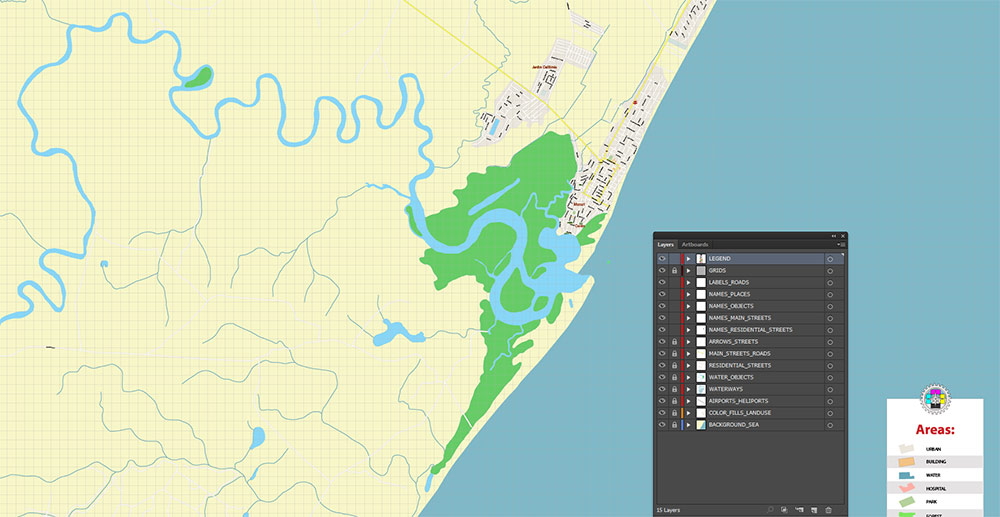Expand the ARROWS_STREETS layer triangle

click(689, 342)
